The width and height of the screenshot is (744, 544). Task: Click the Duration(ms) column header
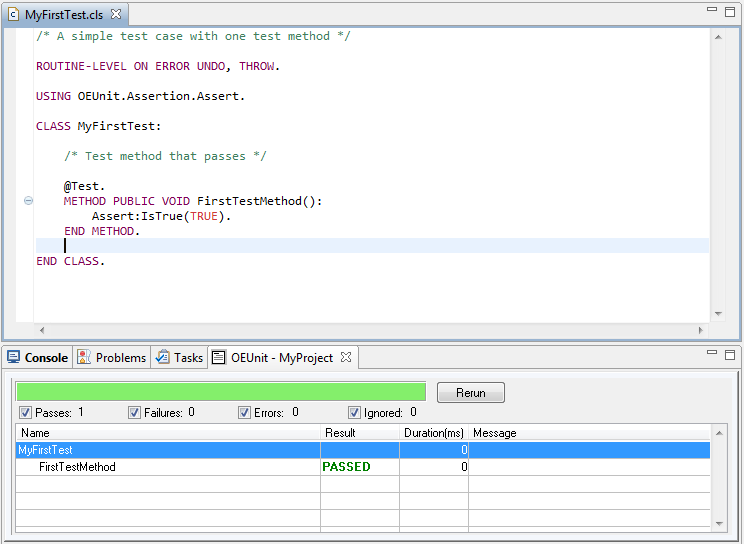(434, 433)
